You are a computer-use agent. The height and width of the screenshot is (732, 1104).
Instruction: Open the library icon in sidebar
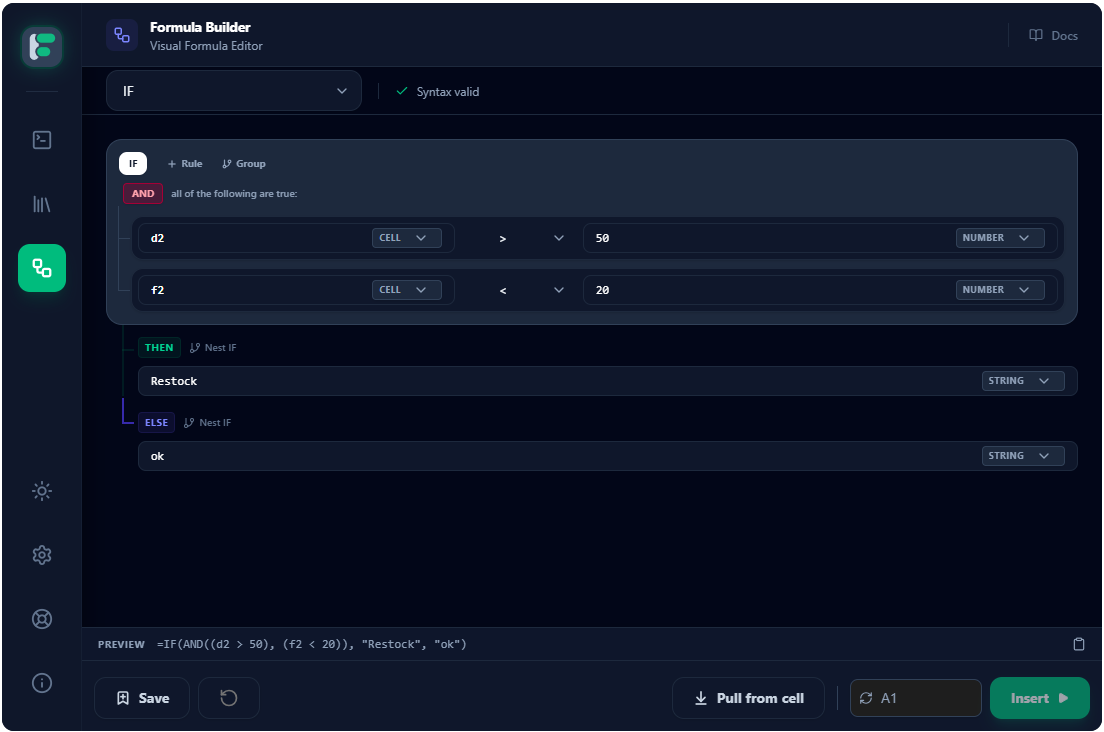(x=42, y=204)
